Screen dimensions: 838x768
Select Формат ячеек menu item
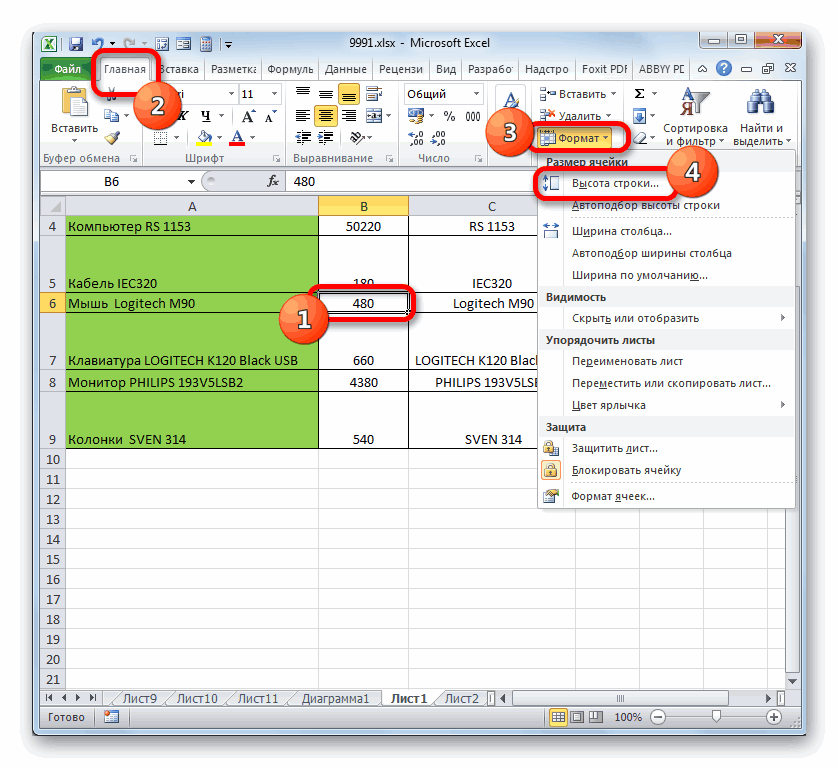666,497
